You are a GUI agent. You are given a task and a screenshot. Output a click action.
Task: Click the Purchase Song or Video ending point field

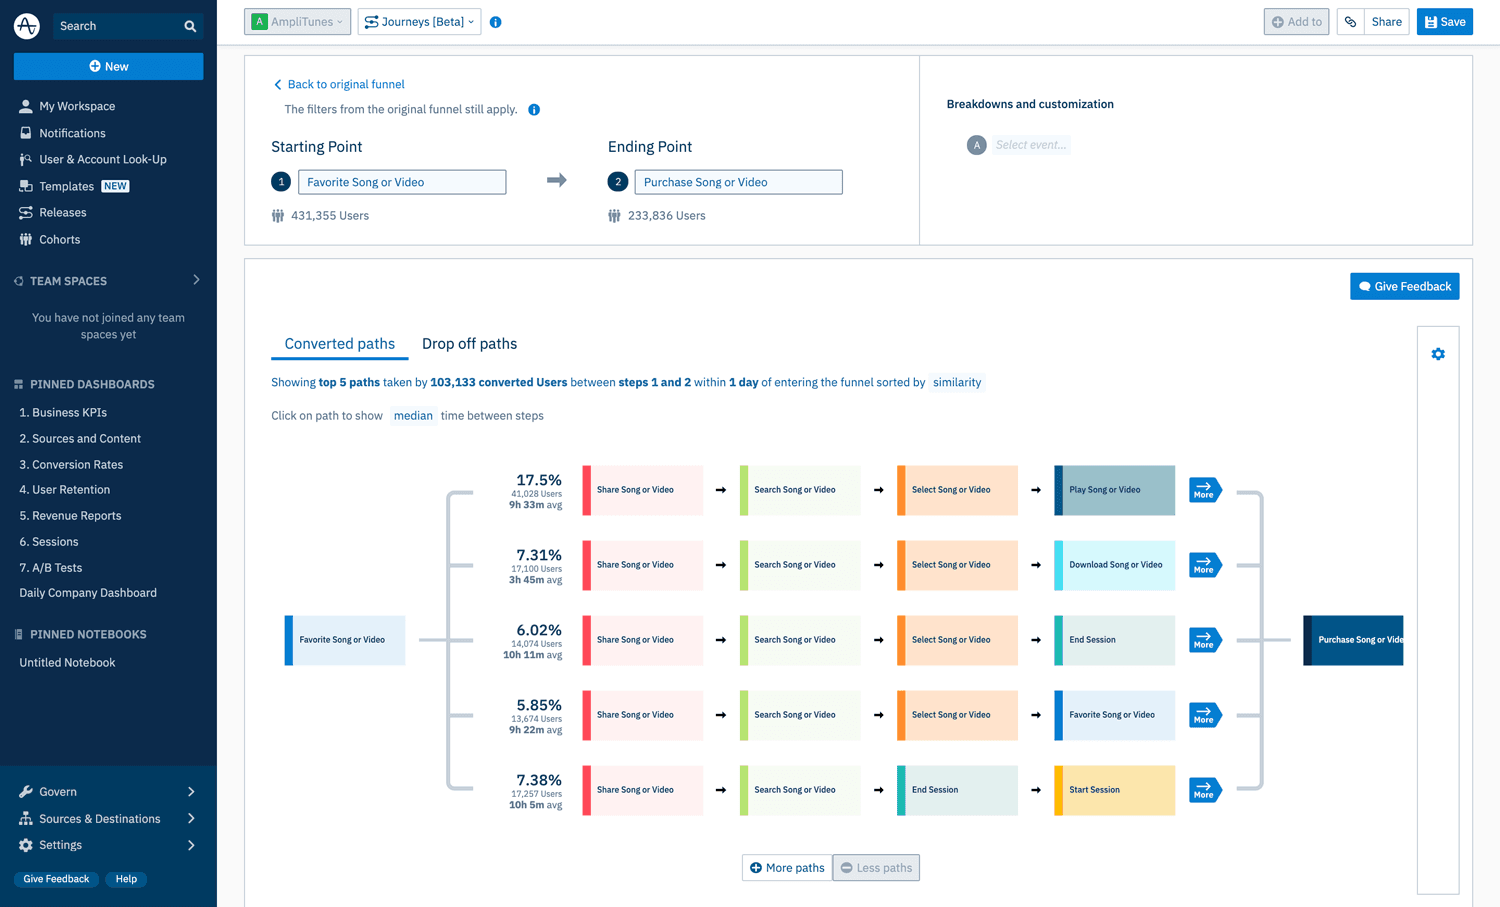[738, 182]
